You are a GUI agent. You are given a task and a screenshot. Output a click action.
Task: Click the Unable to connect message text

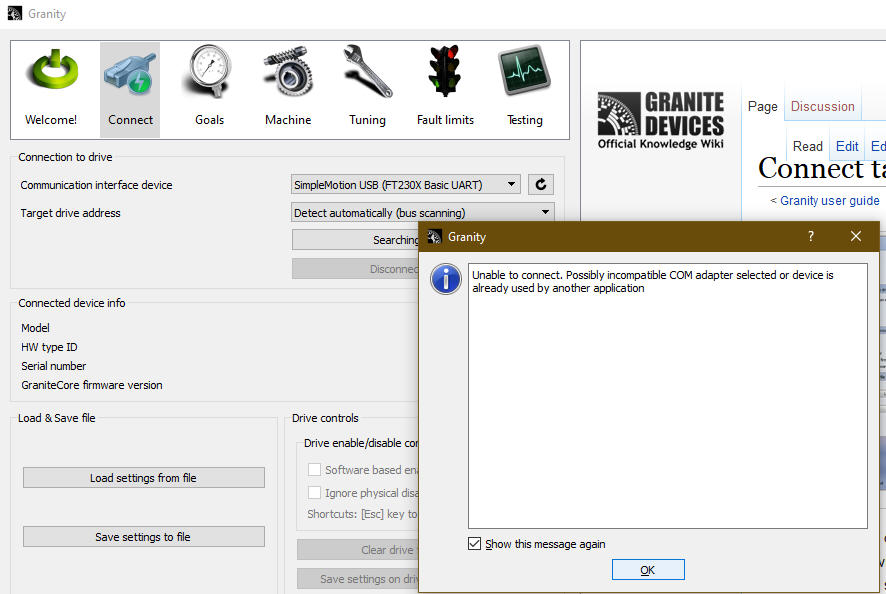[x=653, y=281]
